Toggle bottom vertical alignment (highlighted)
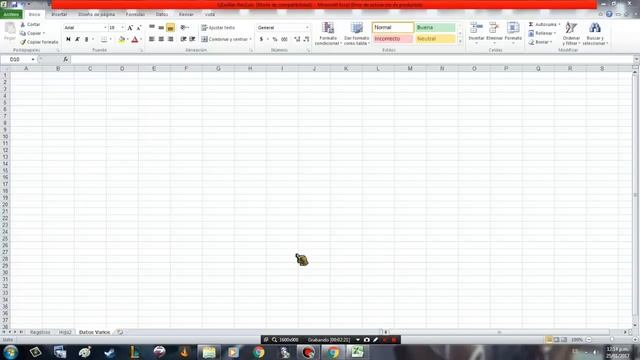This screenshot has height=360, width=640. click(x=171, y=28)
